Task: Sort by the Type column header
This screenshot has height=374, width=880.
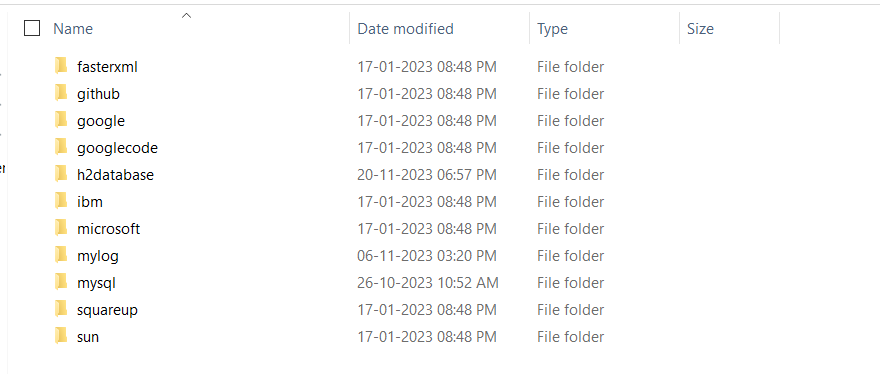Action: [552, 29]
